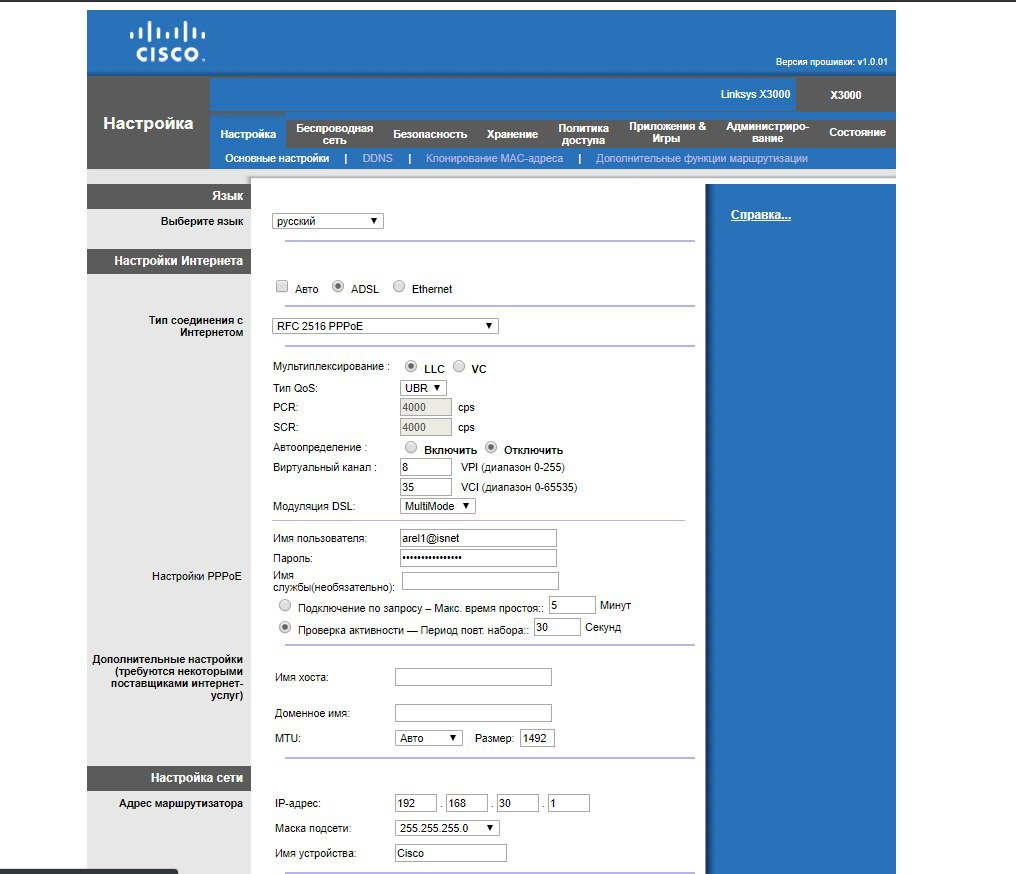The height and width of the screenshot is (874, 1016).
Task: Open the Администрирование tab
Action: [x=767, y=132]
